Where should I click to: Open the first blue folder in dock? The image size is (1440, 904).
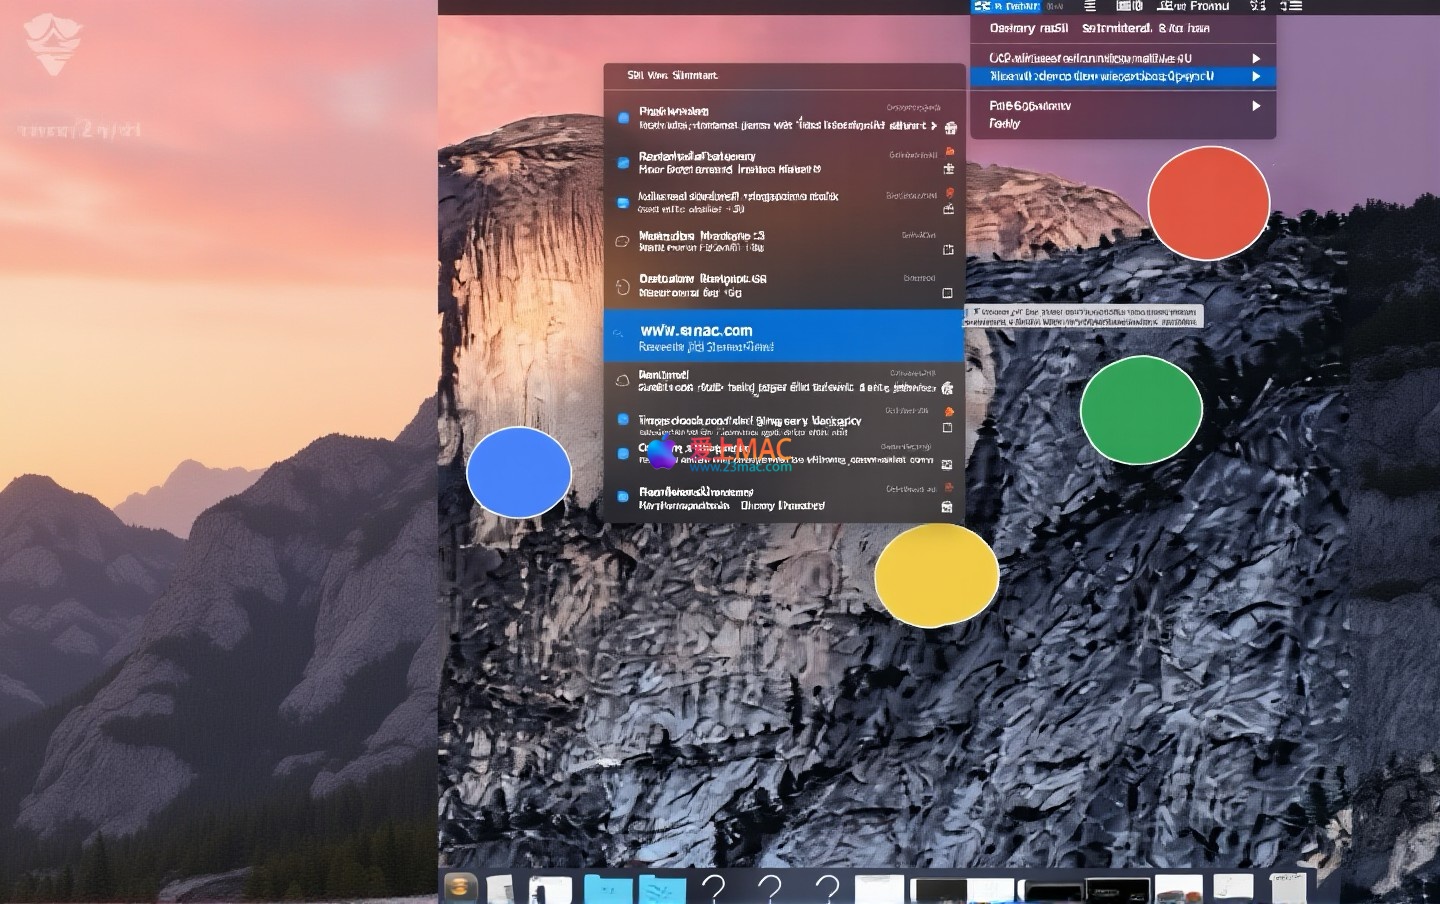[x=608, y=888]
